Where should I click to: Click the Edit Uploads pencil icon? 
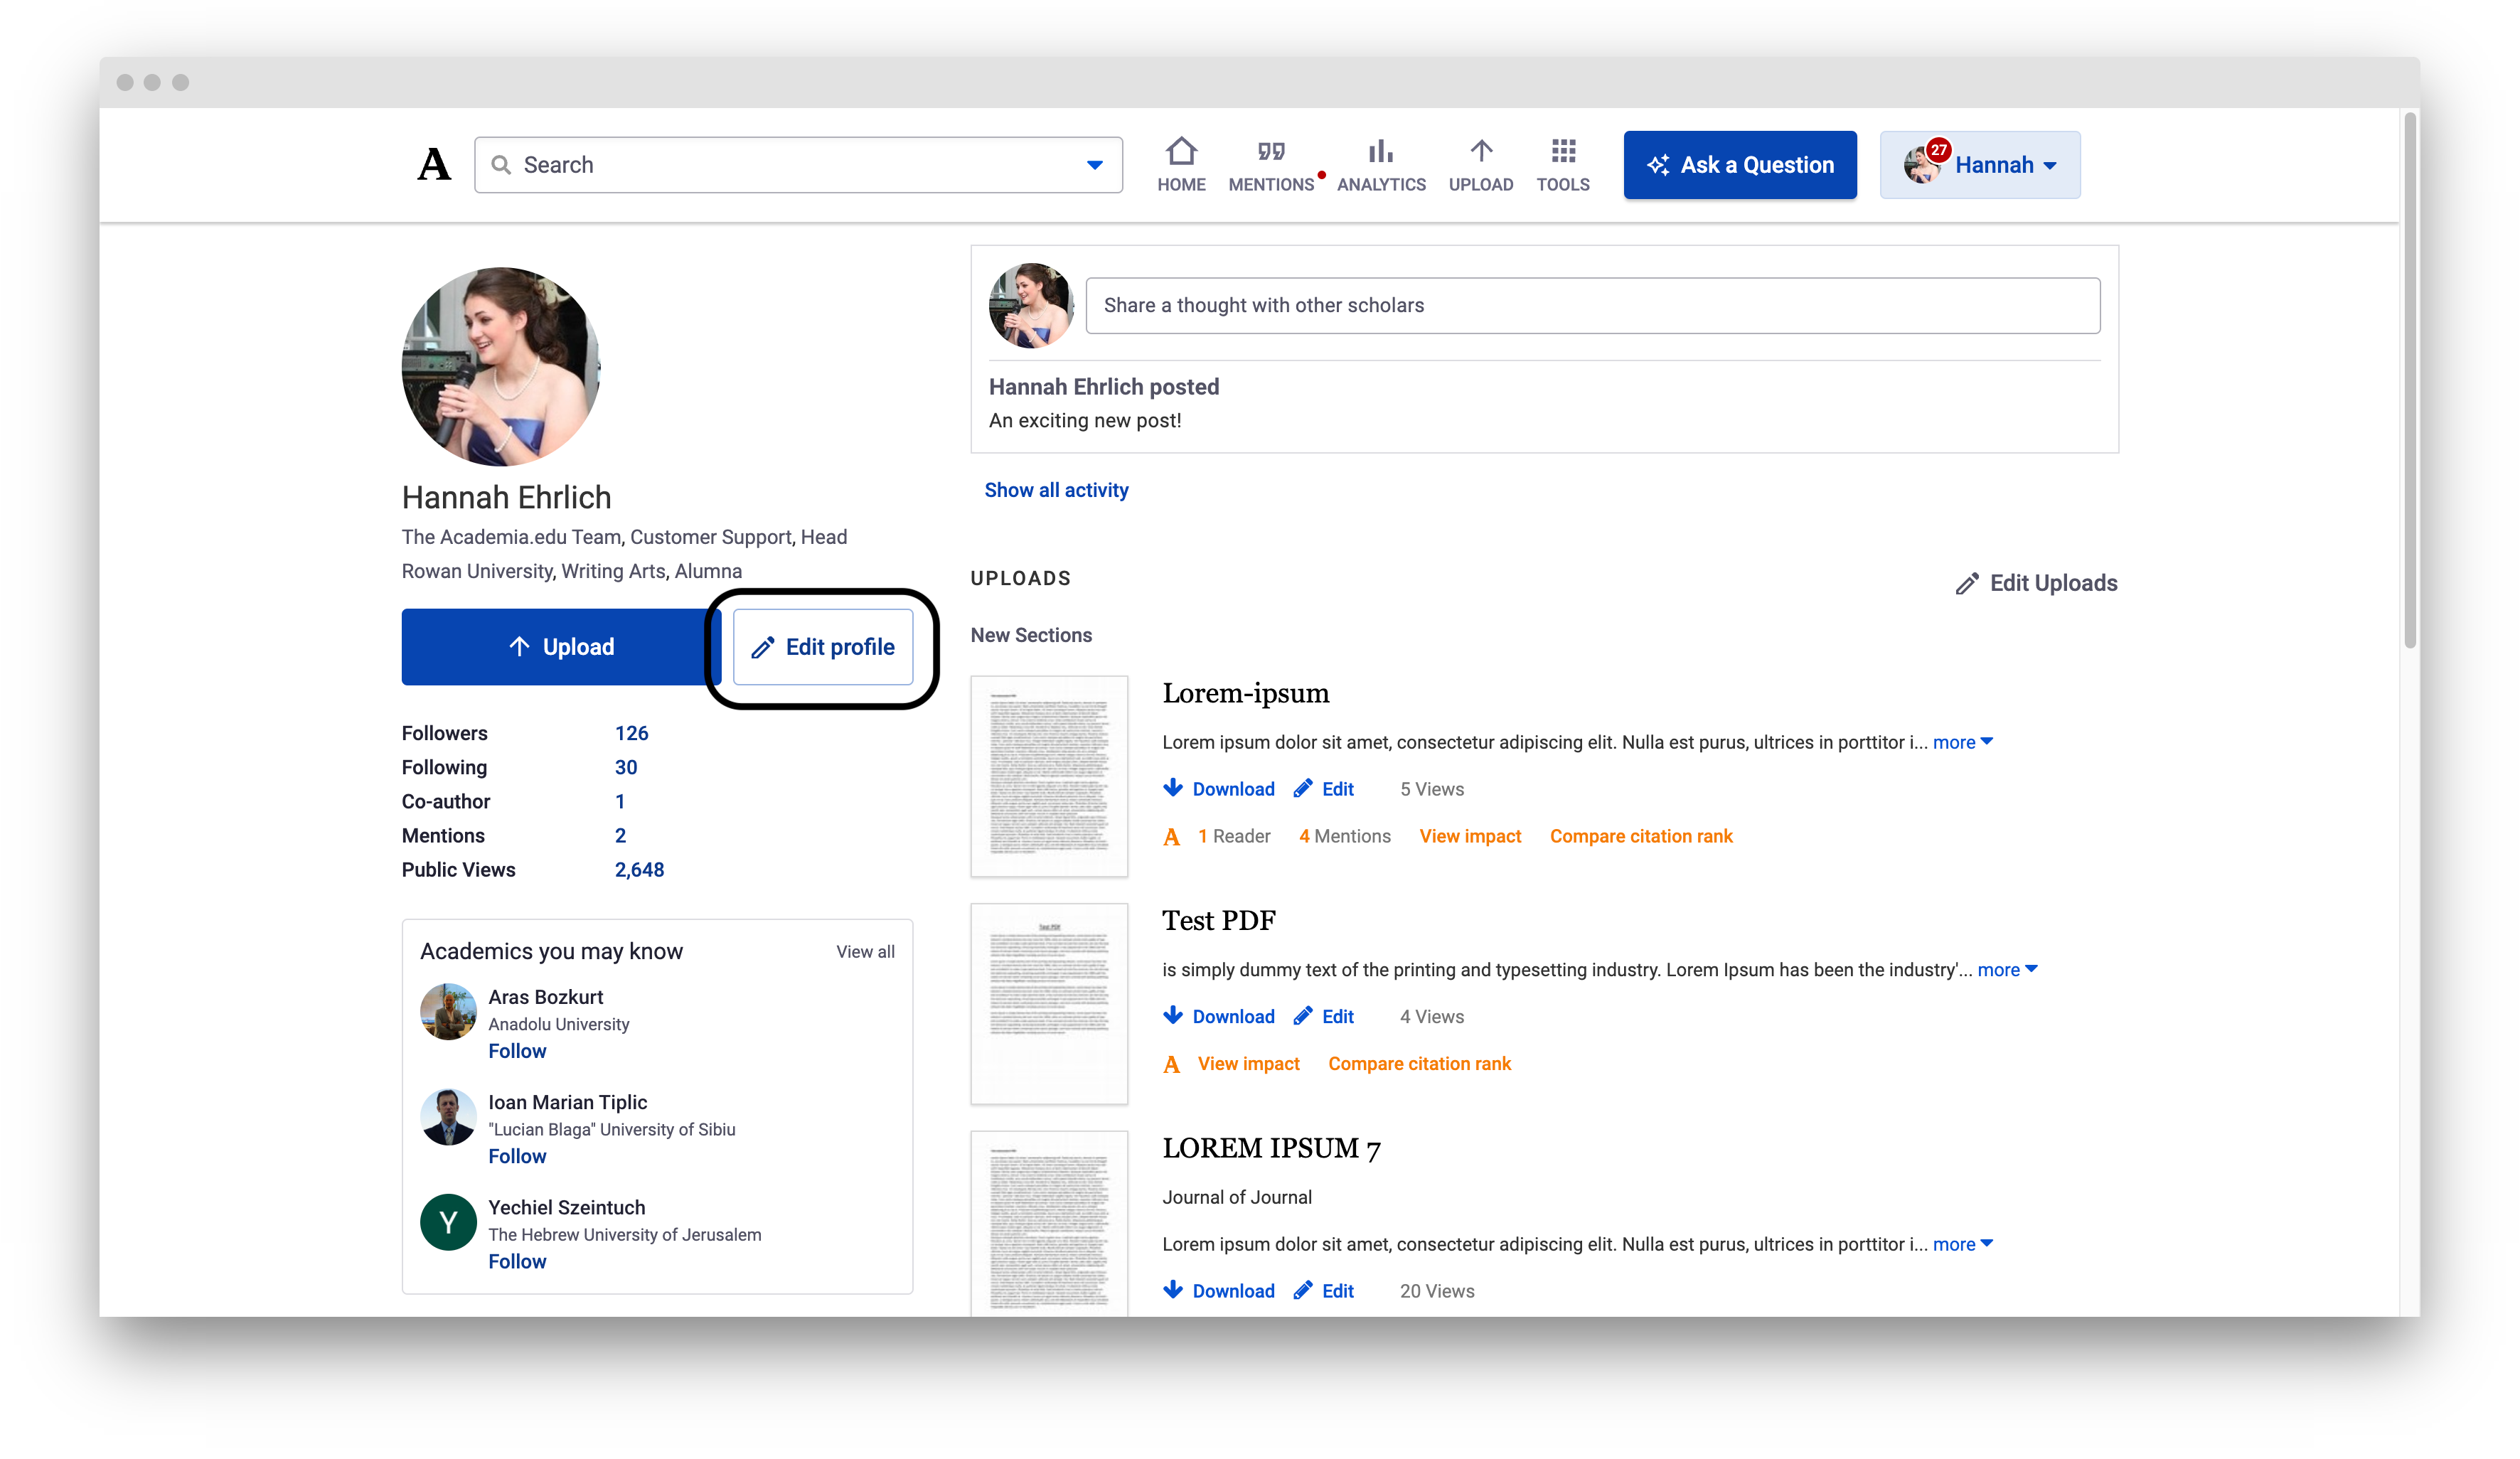[1968, 583]
